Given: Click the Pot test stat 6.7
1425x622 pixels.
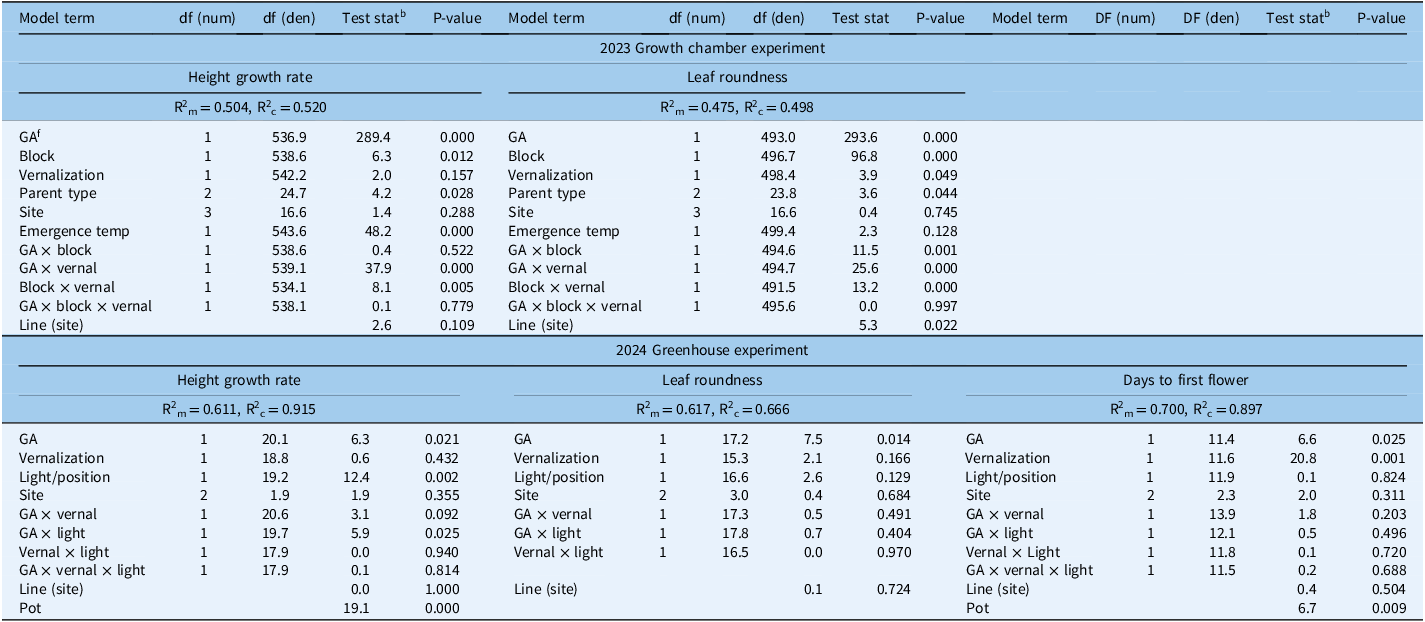Looking at the screenshot, I should pos(1305,608).
